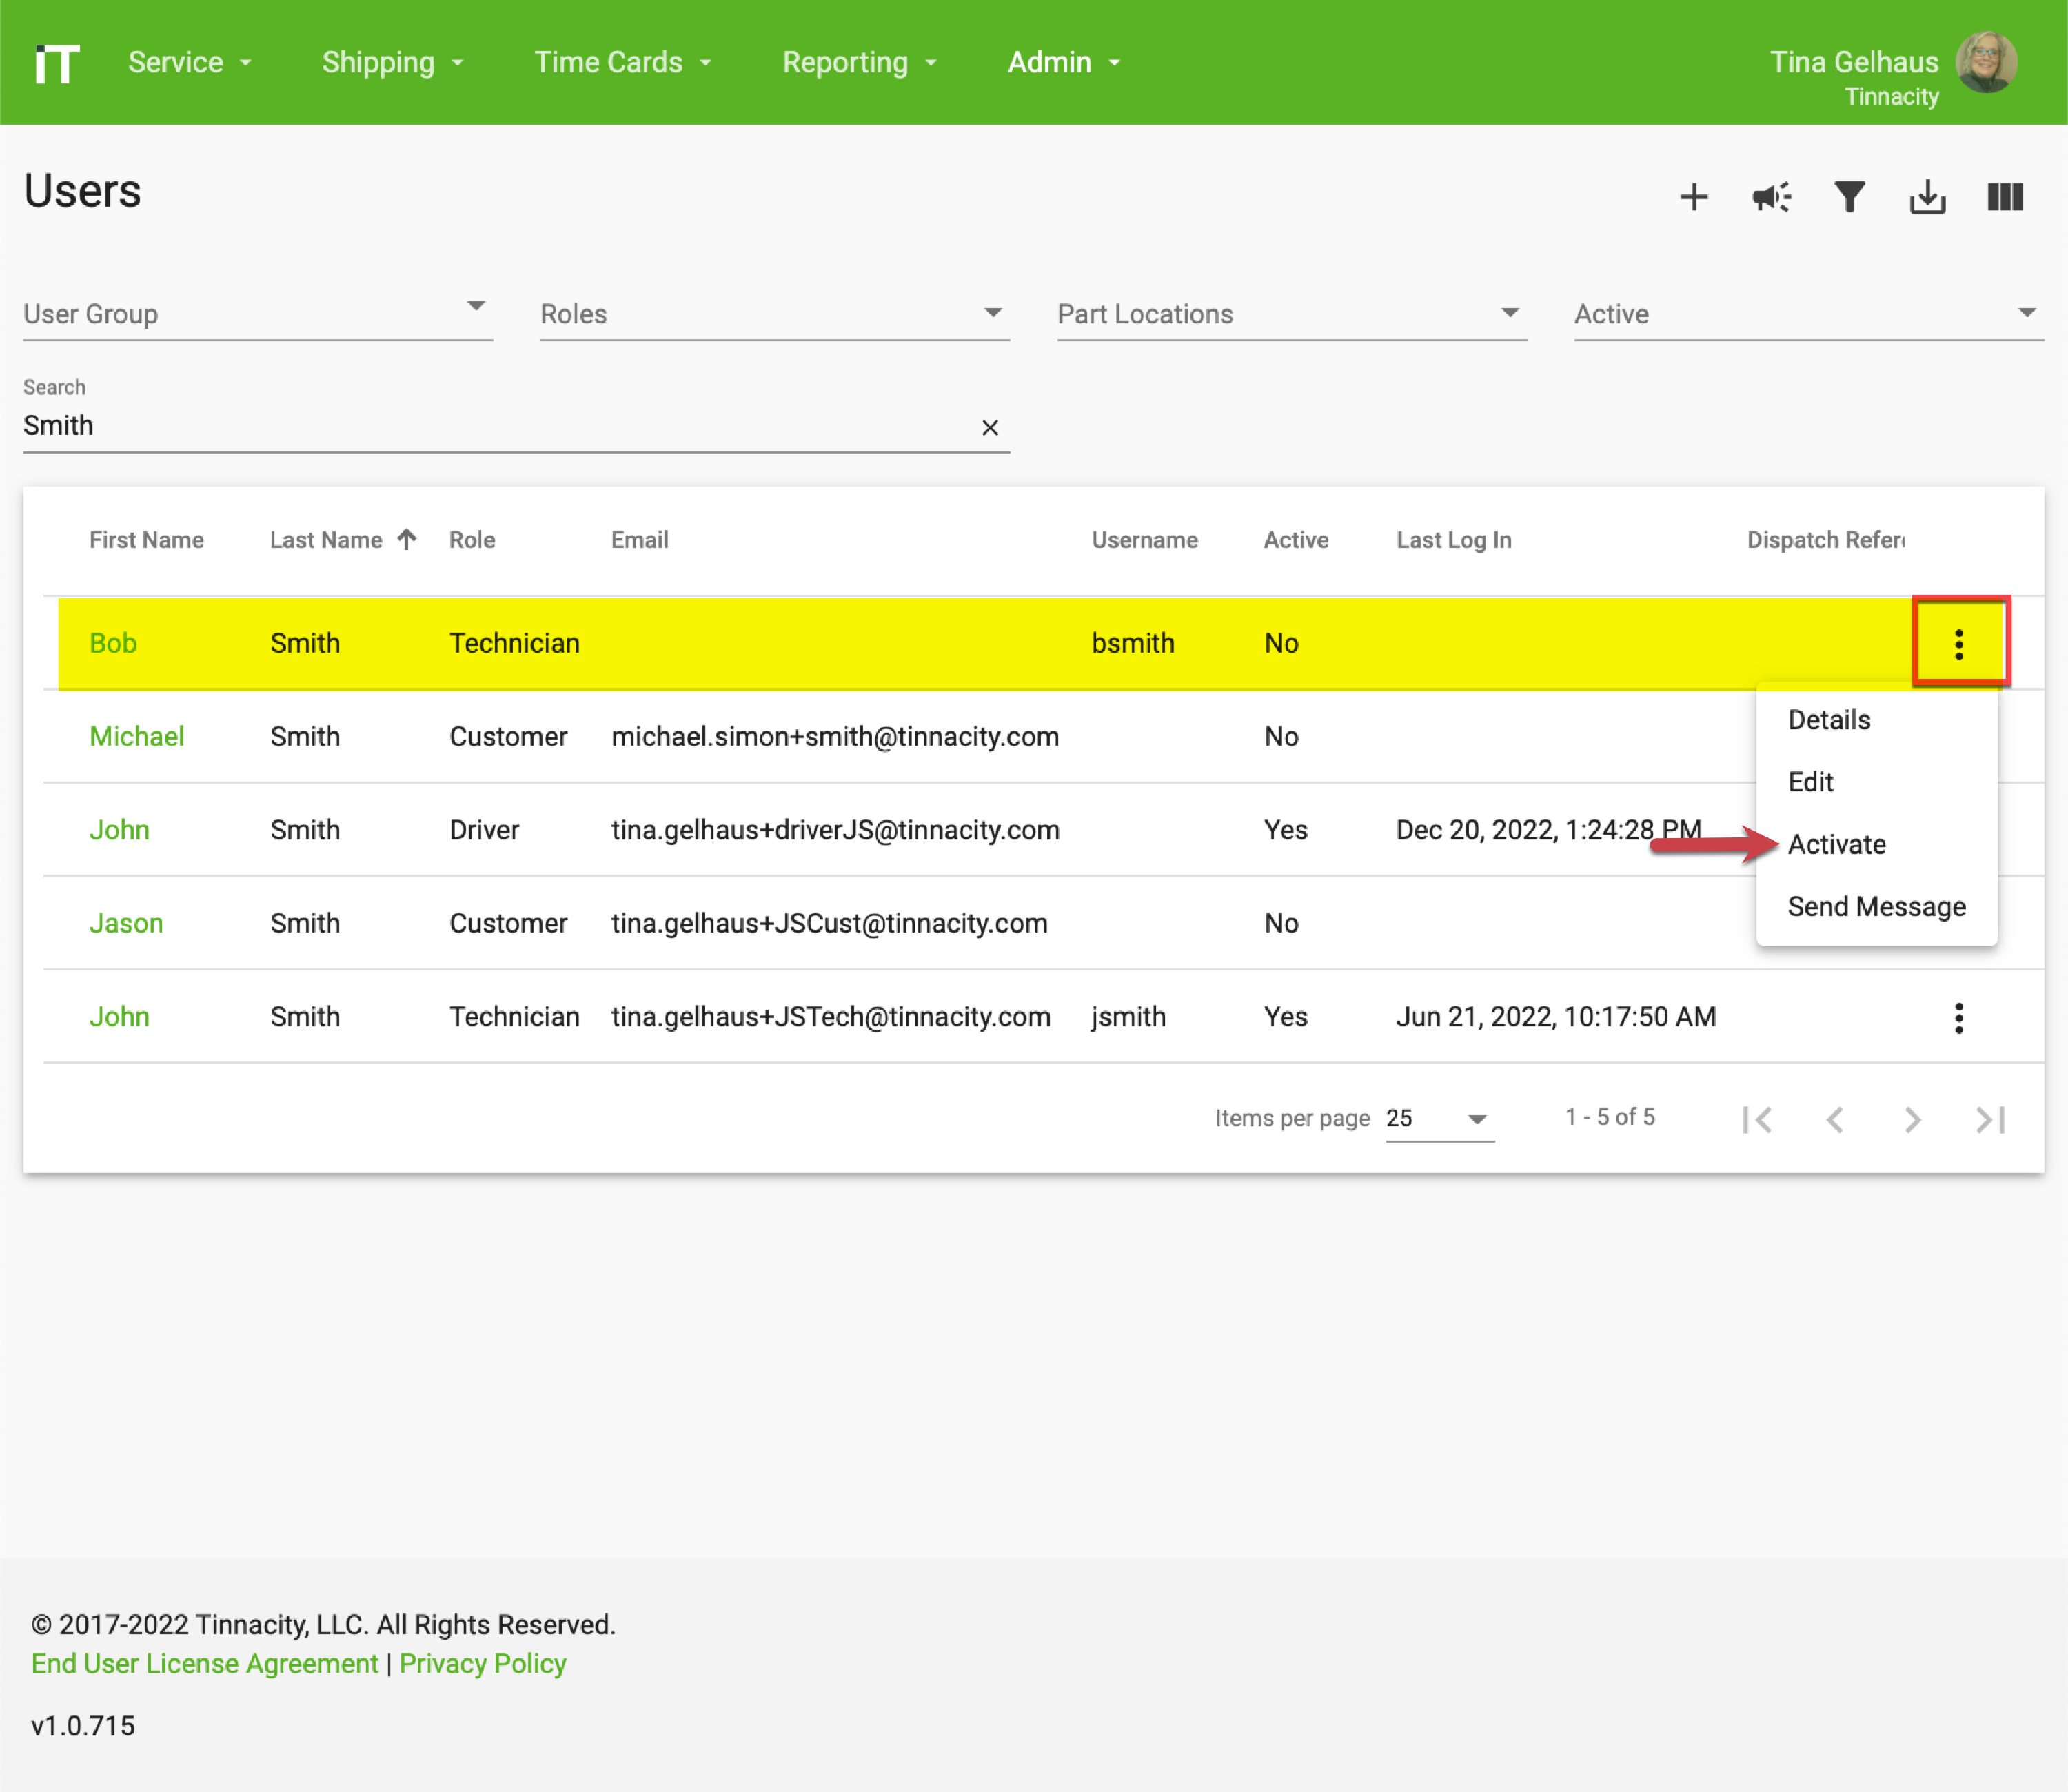
Task: Go to next page arrow
Action: click(1912, 1119)
